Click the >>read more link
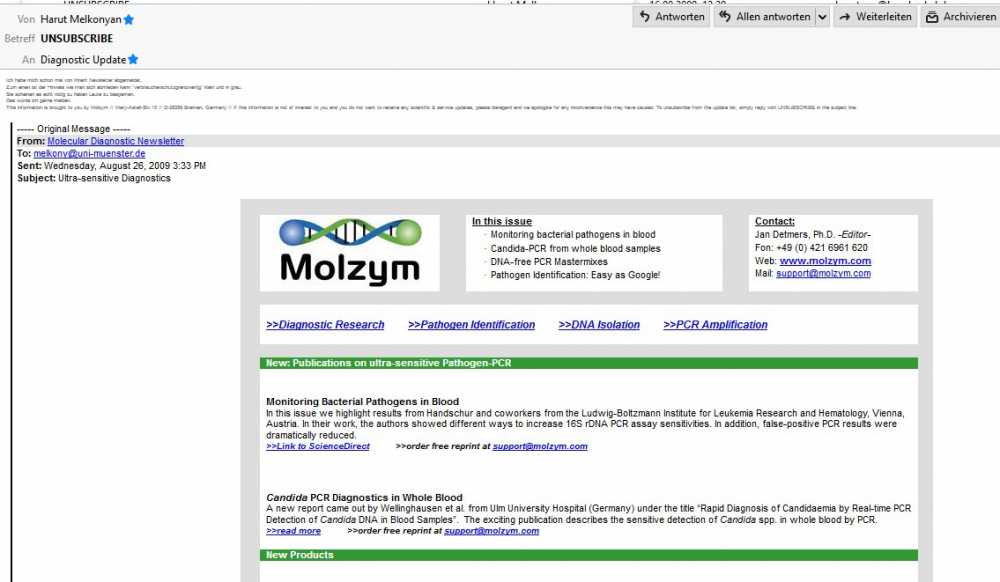Image resolution: width=1000 pixels, height=582 pixels. [x=293, y=530]
